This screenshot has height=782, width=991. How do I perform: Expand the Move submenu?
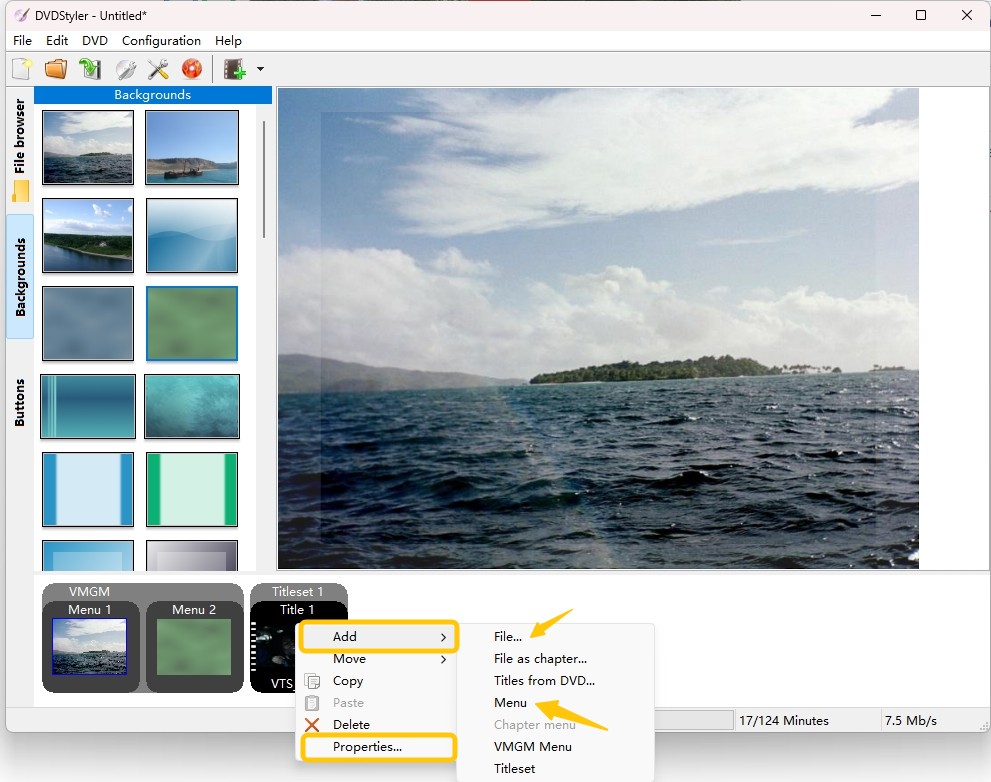(350, 659)
